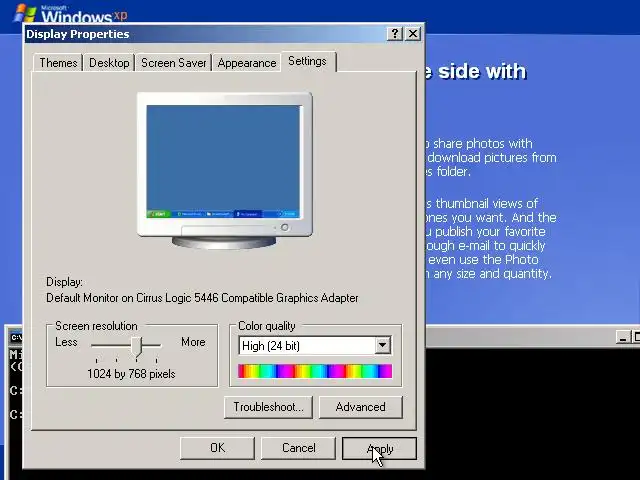Viewport: 640px width, 480px height.
Task: Click the color spectrum preview bar
Action: (x=315, y=371)
